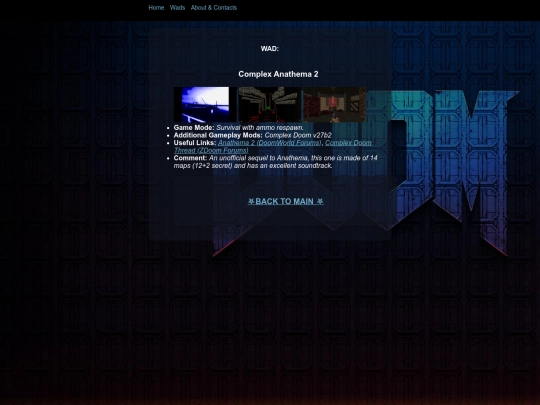Select the Useful Links: label

click(x=195, y=143)
